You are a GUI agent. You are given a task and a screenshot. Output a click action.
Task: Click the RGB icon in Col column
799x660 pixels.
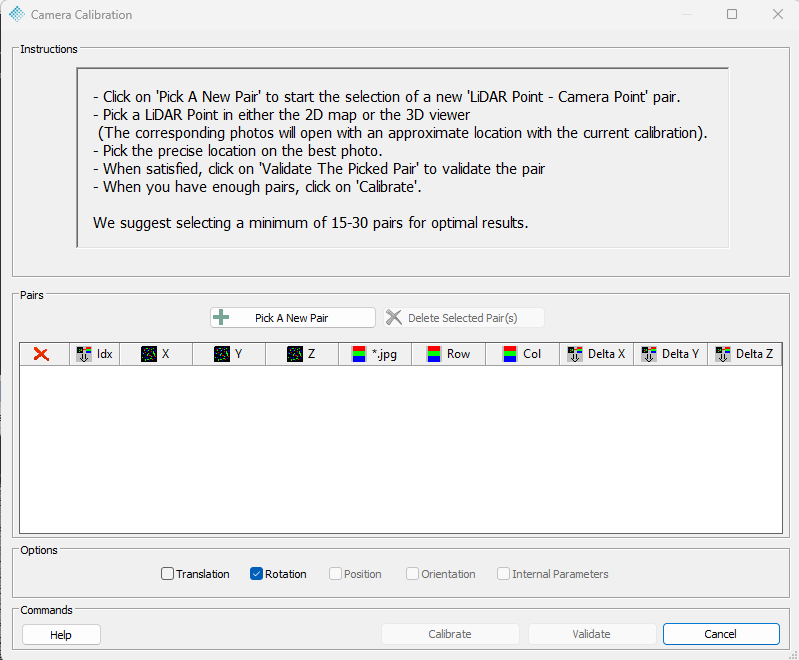point(510,354)
